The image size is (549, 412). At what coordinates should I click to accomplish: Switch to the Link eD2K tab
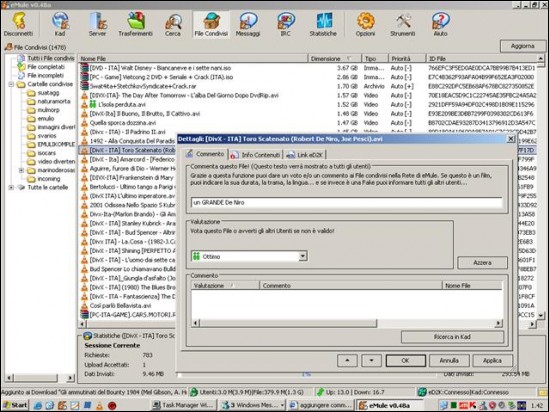point(305,154)
